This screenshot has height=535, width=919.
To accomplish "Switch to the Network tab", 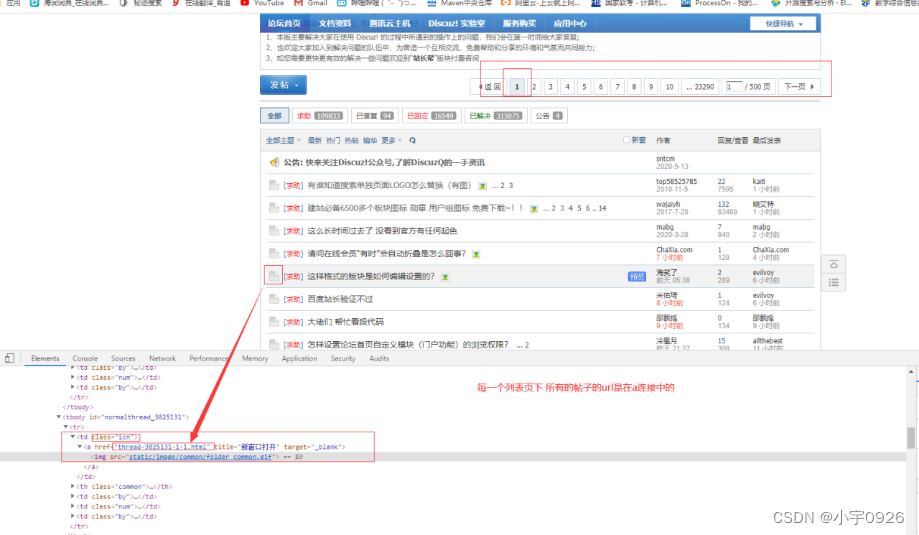I will click(x=162, y=359).
